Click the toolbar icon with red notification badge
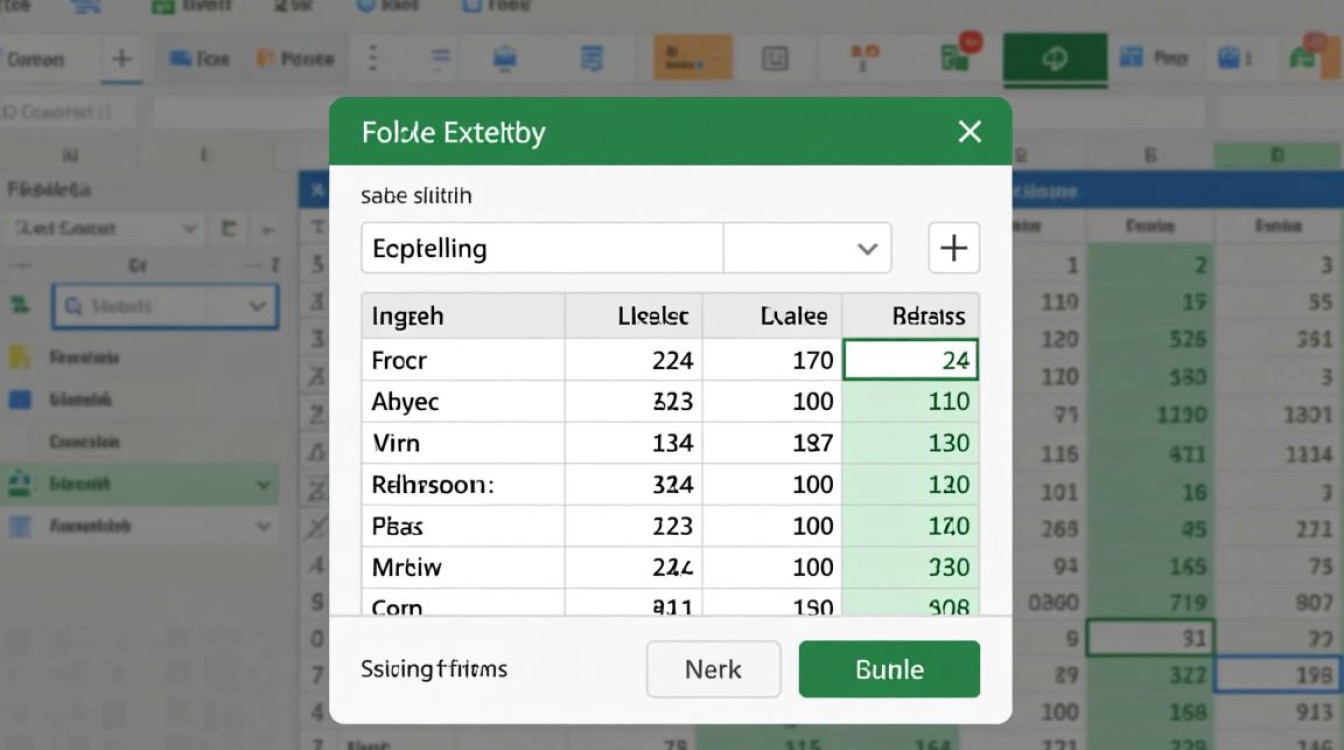 click(x=959, y=54)
